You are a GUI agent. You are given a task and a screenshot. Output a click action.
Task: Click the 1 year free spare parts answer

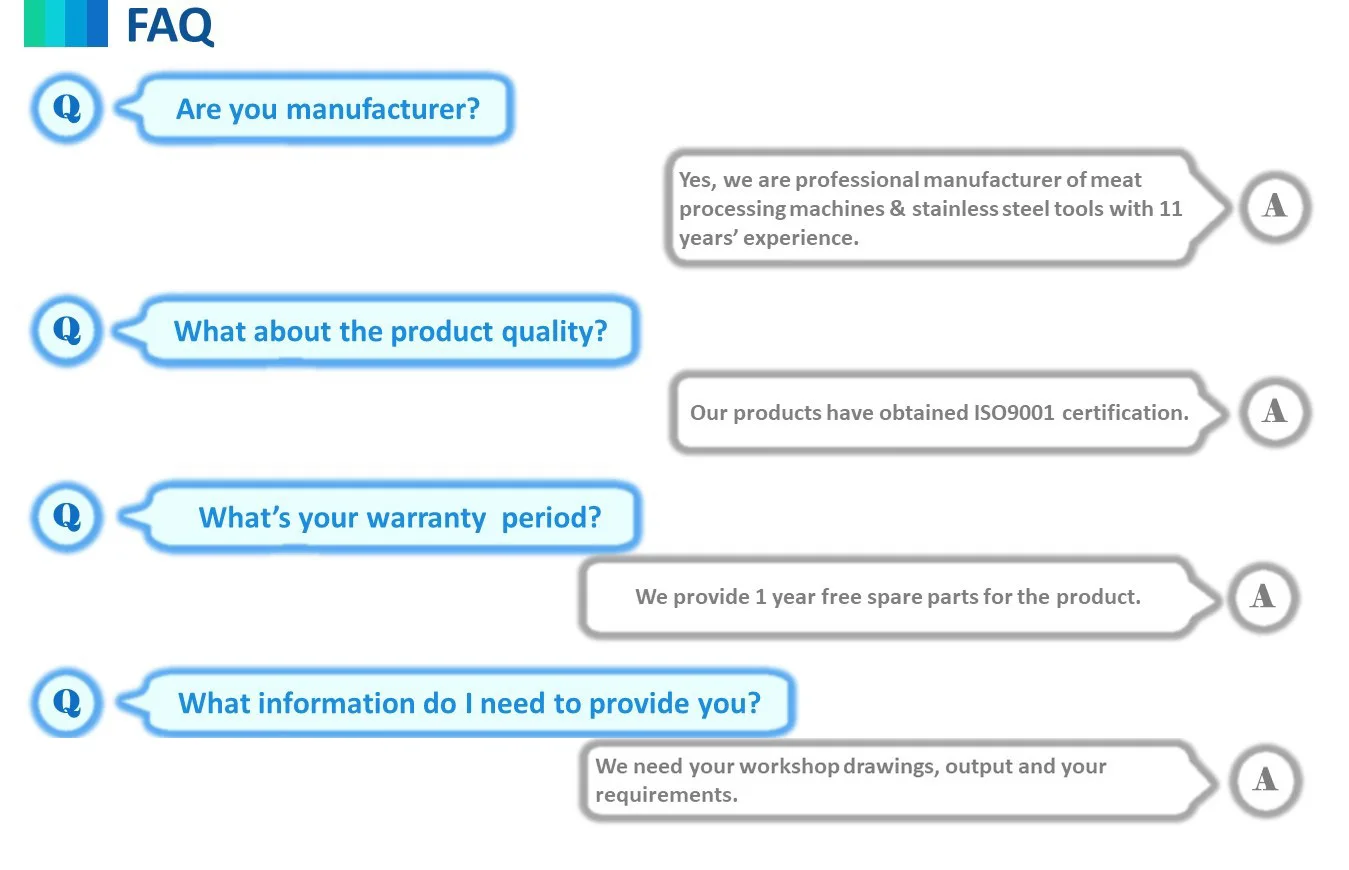click(x=887, y=597)
